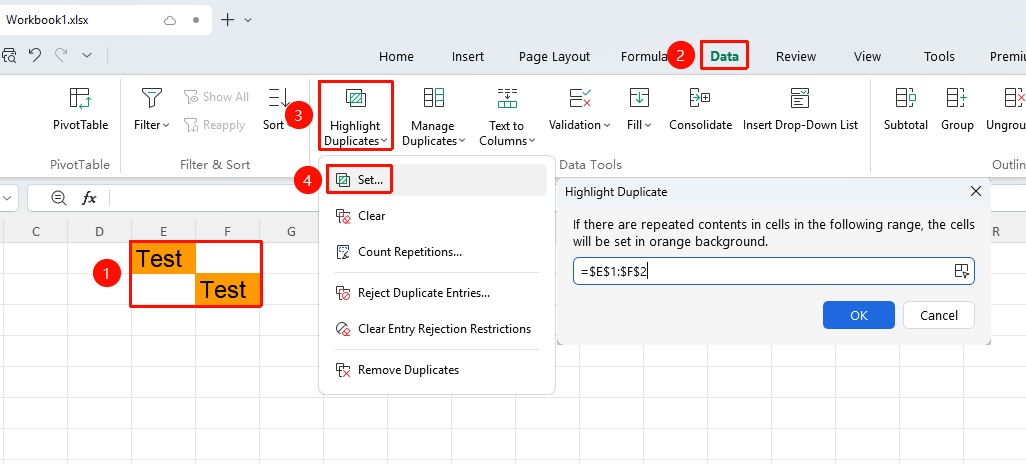Viewport: 1026px width, 464px height.
Task: Select orange cell E1 containing Test
Action: [164, 258]
